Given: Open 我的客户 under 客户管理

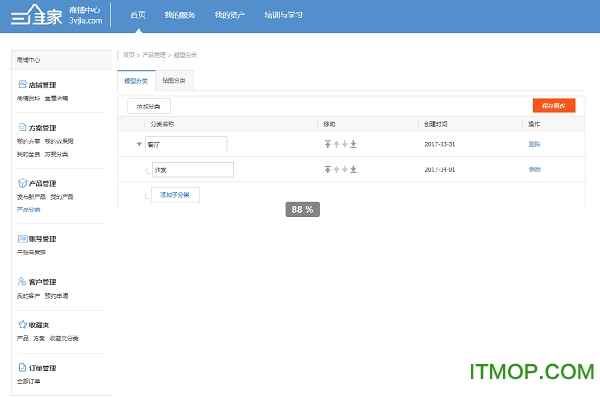Looking at the screenshot, I should point(28,296).
